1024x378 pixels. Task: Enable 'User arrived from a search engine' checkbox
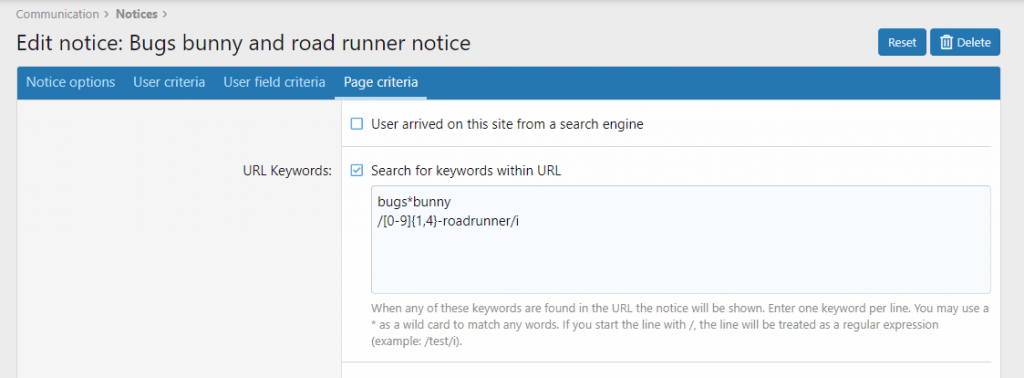[x=357, y=124]
